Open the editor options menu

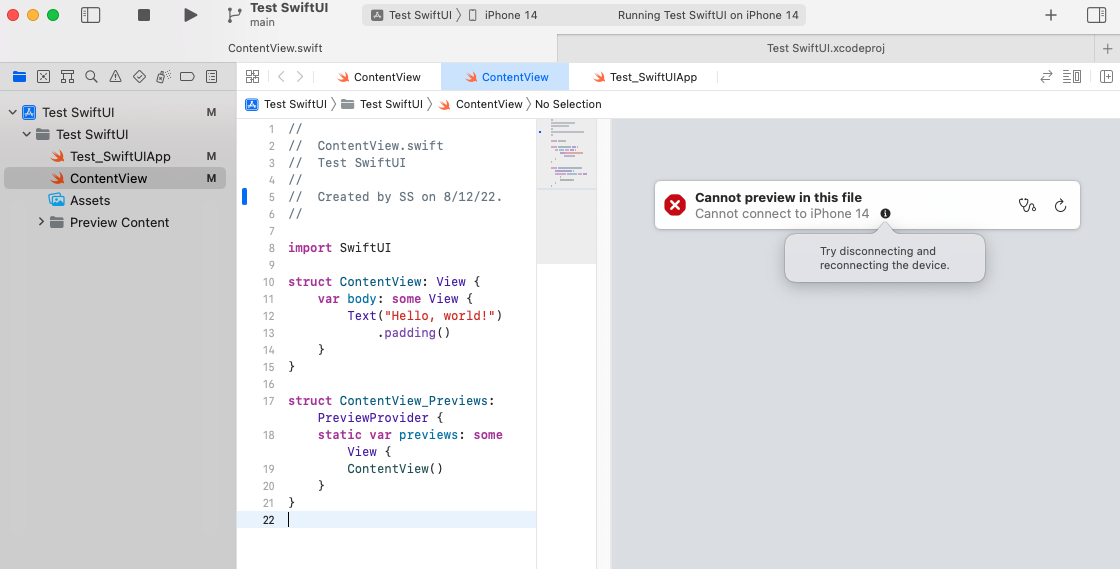[x=1072, y=76]
